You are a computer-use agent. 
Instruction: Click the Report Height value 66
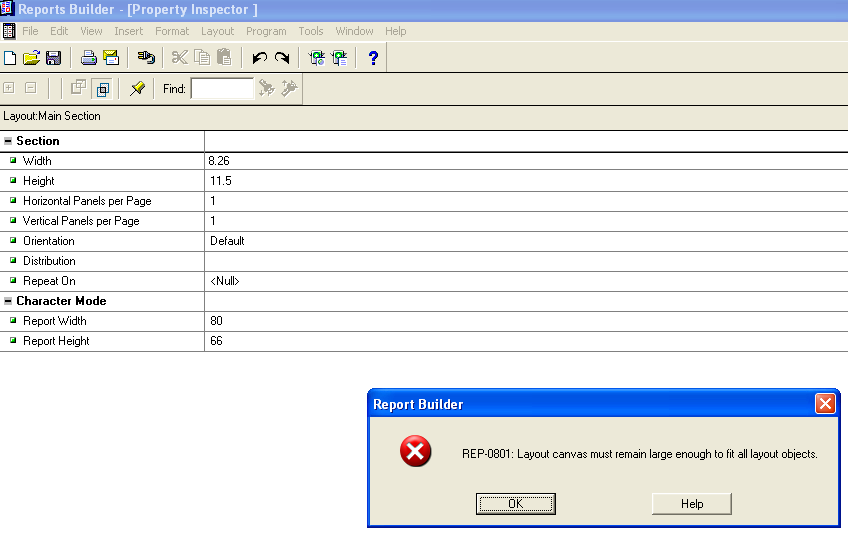(216, 341)
